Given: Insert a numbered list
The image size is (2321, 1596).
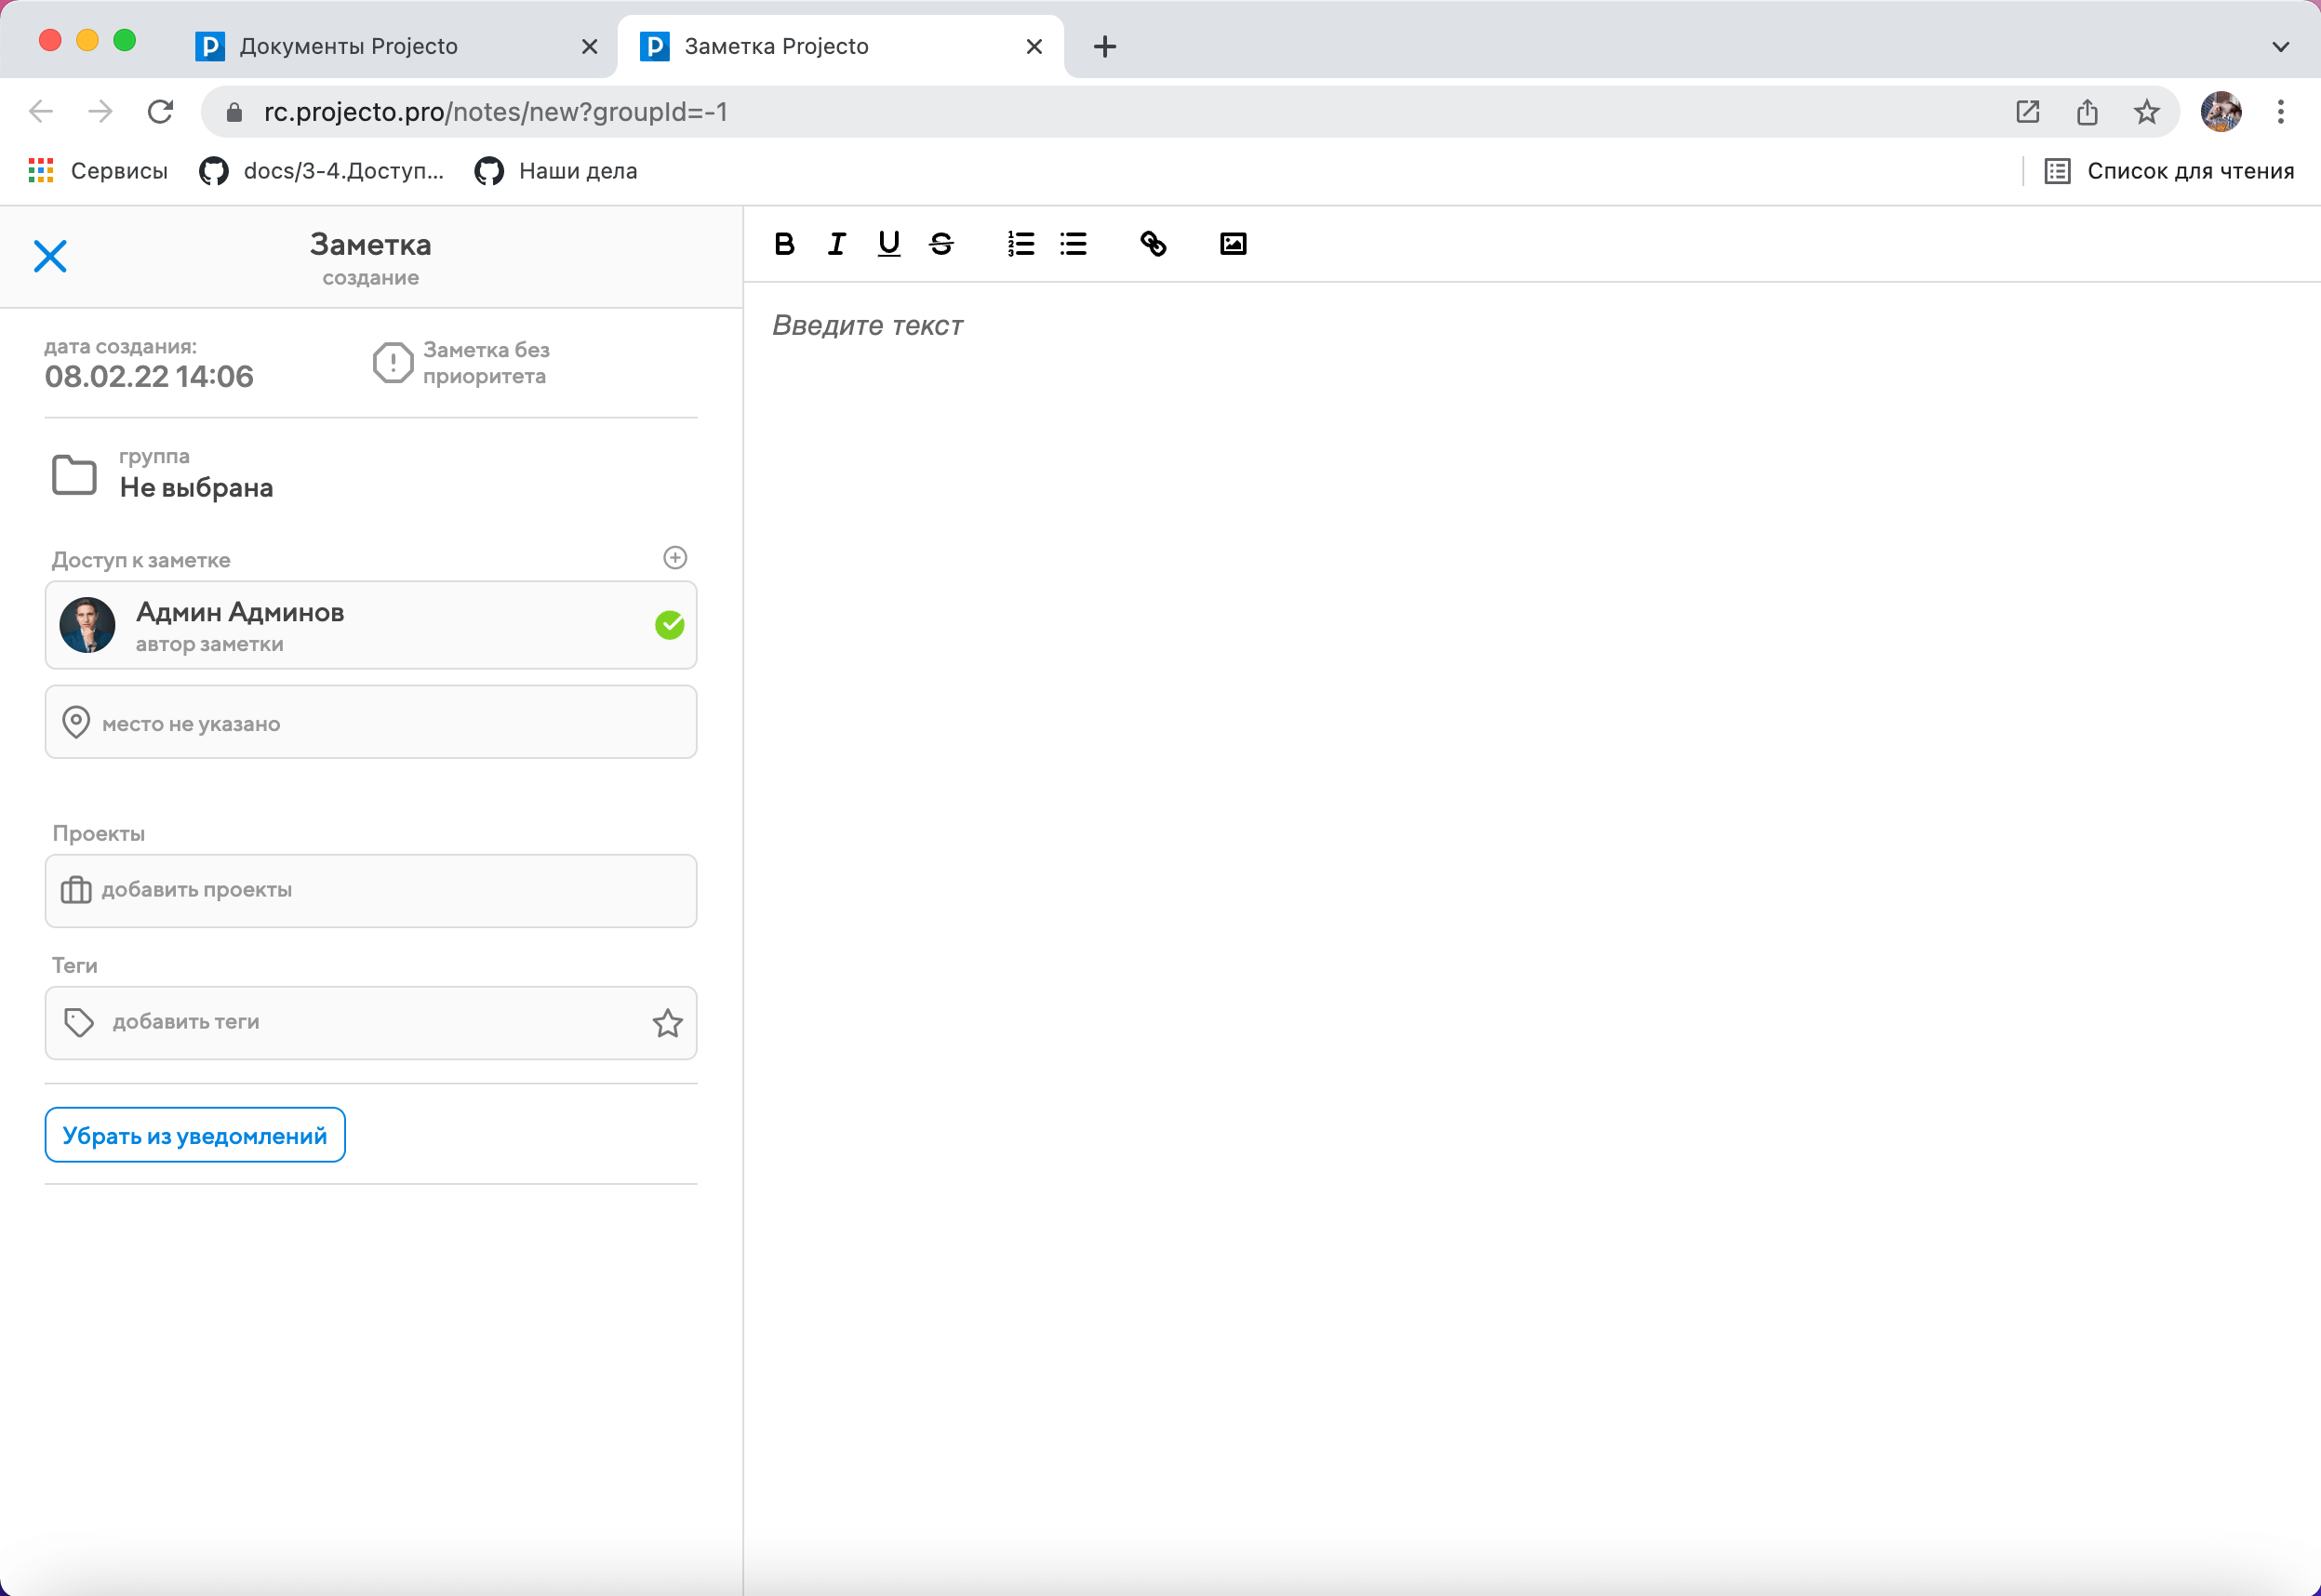Looking at the screenshot, I should [x=1020, y=244].
